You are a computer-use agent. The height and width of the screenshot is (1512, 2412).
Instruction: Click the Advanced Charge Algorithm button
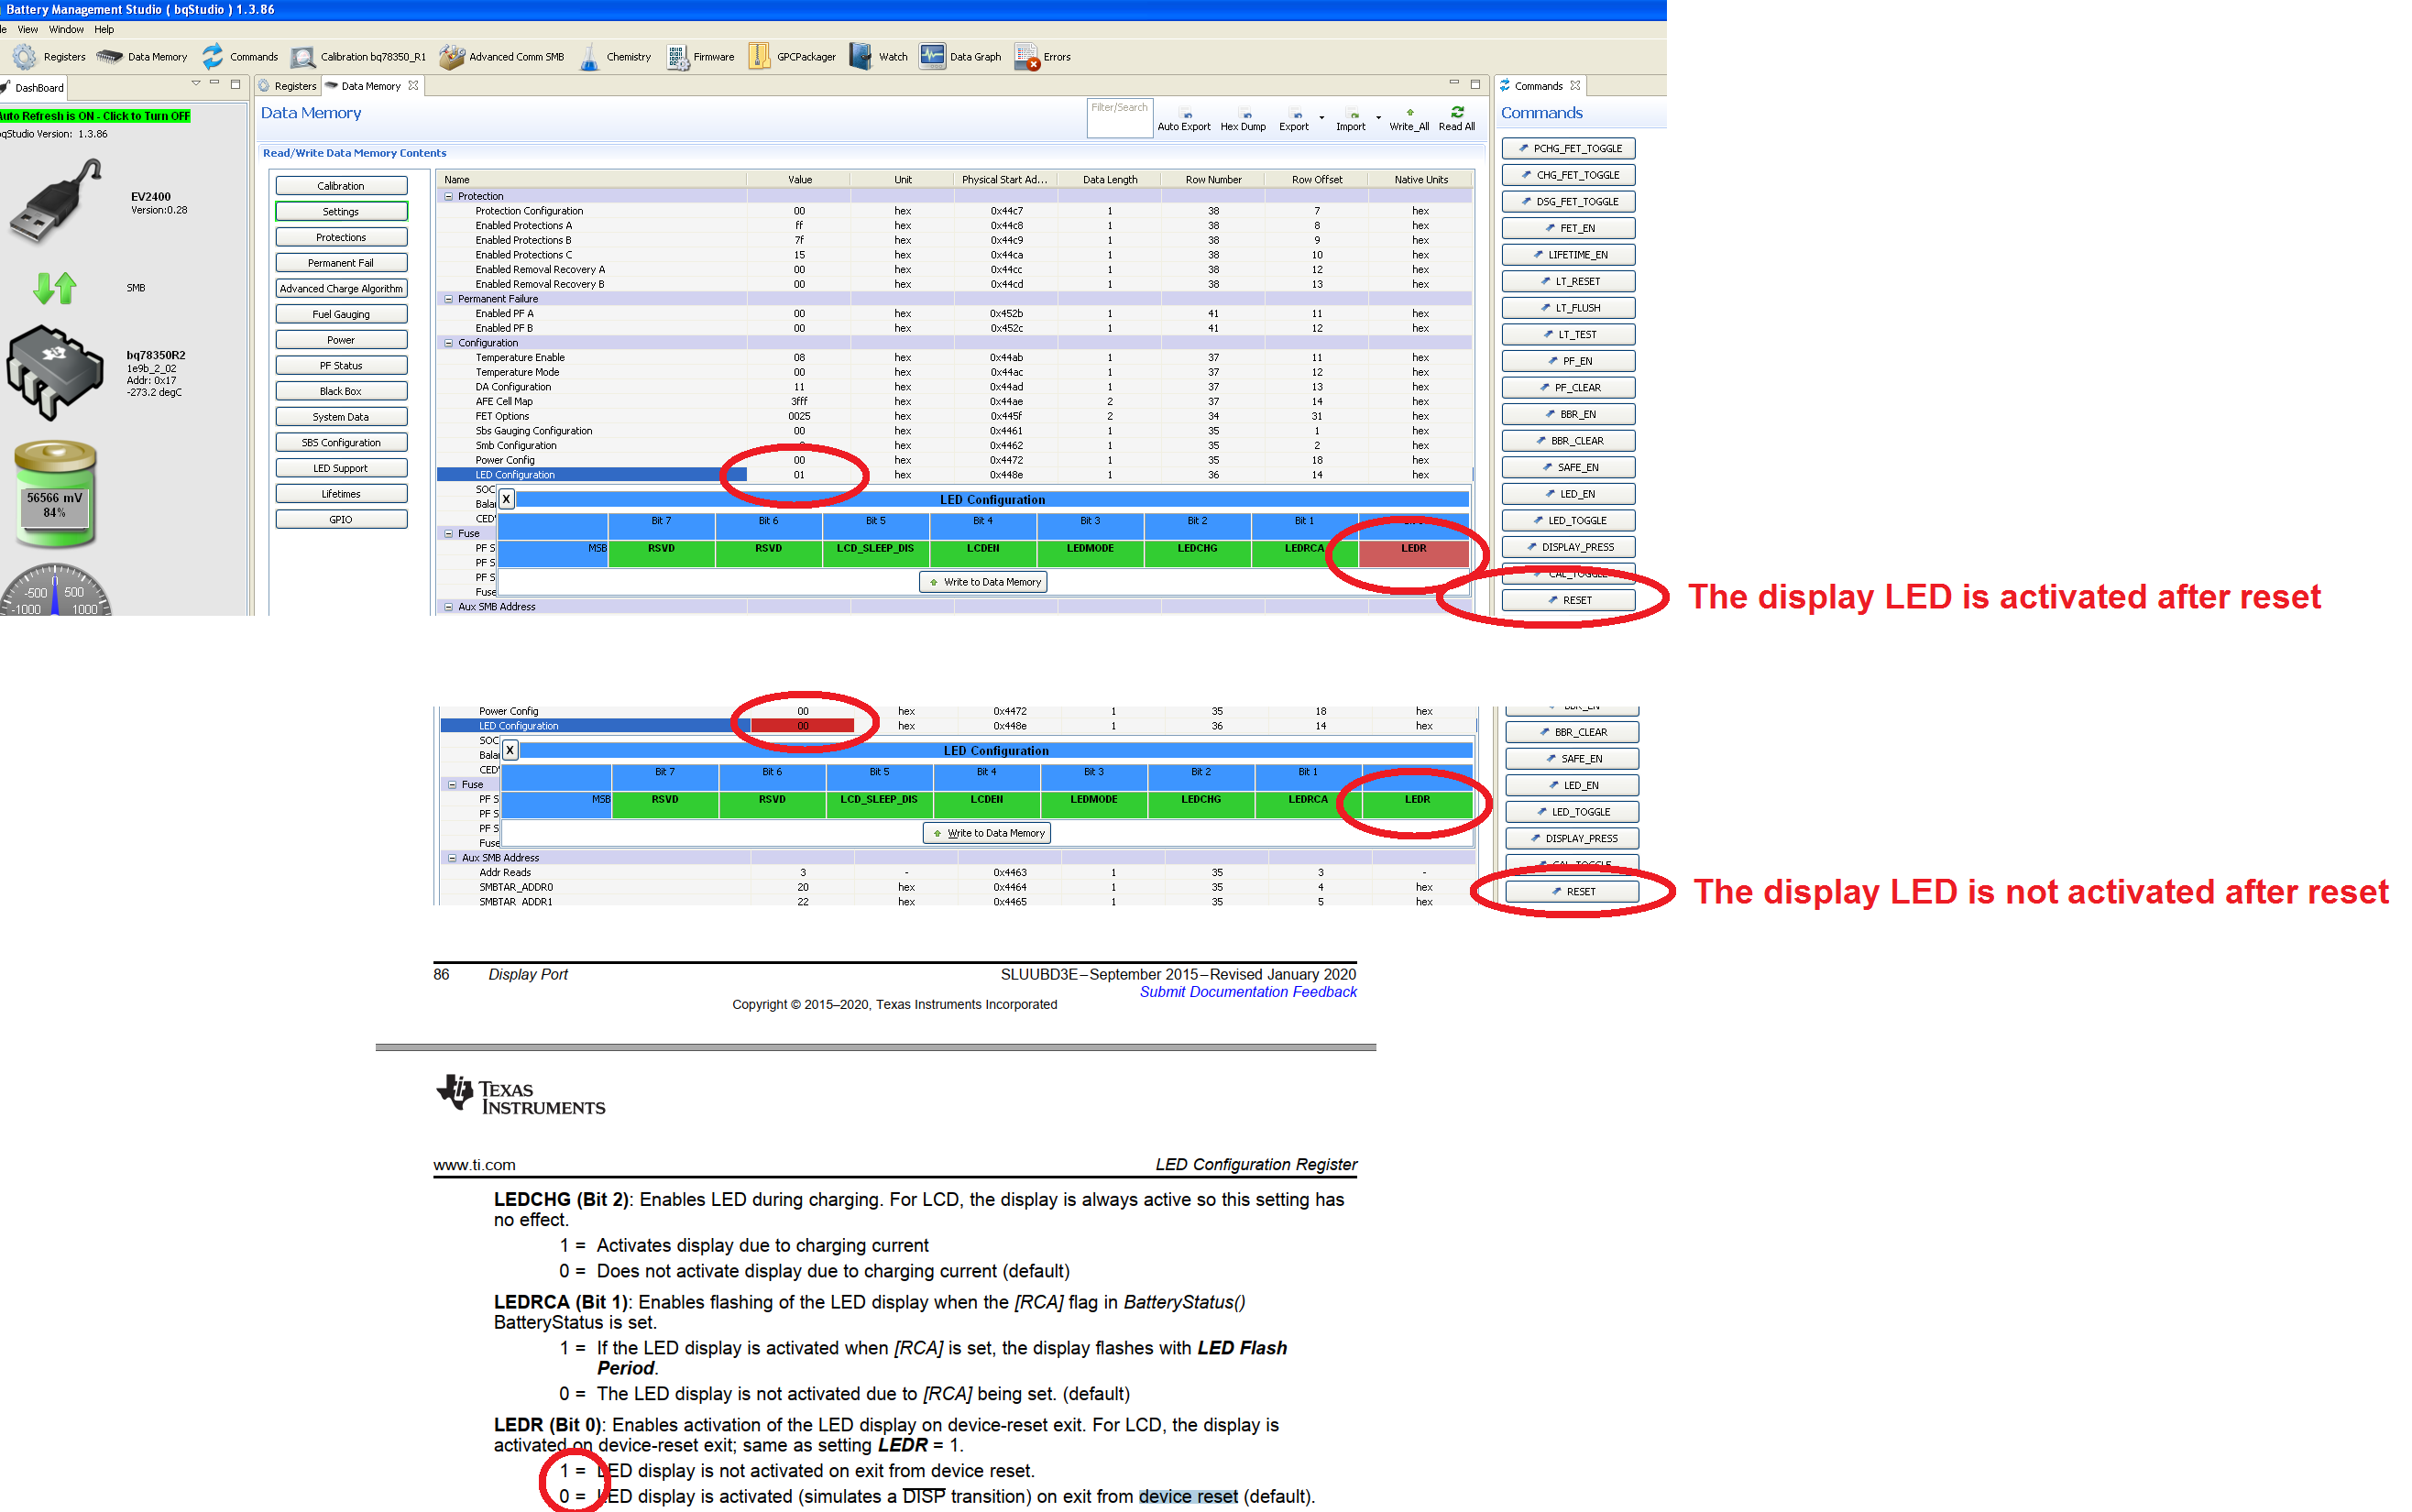pos(341,289)
